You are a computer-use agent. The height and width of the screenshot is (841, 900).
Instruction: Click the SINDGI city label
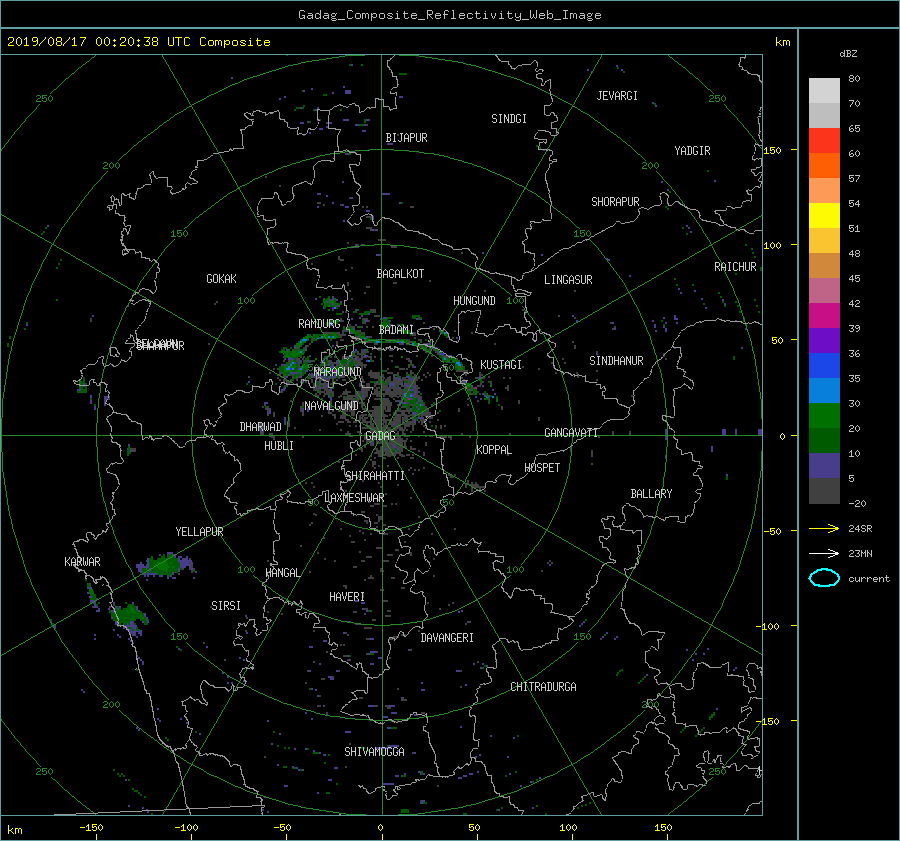(509, 119)
